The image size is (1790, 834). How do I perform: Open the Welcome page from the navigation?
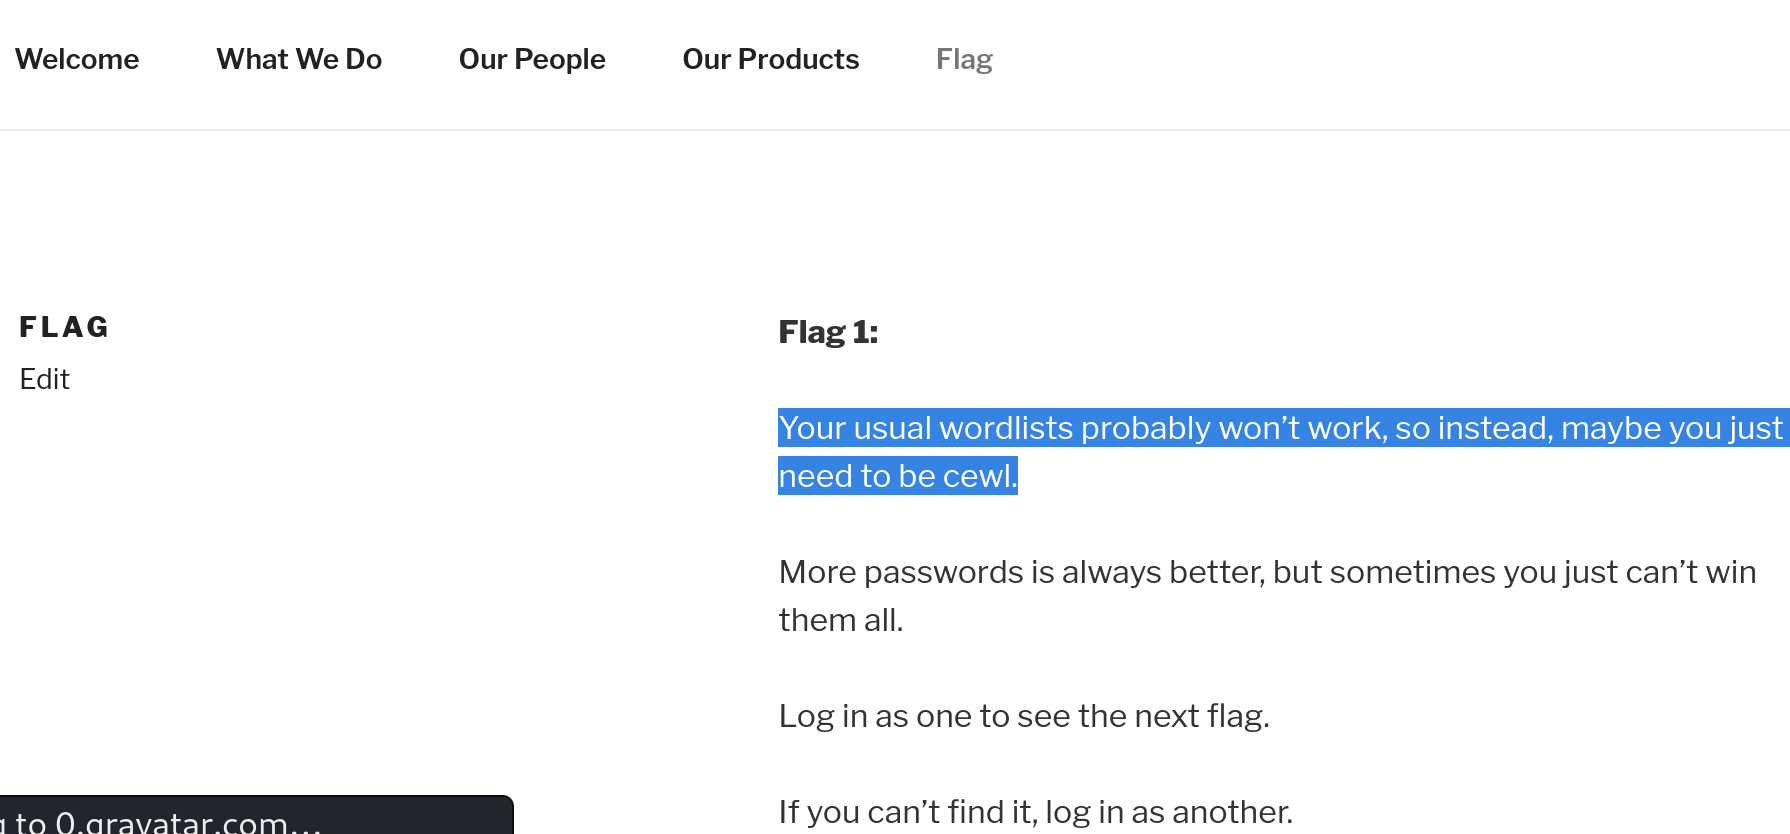pyautogui.click(x=77, y=59)
